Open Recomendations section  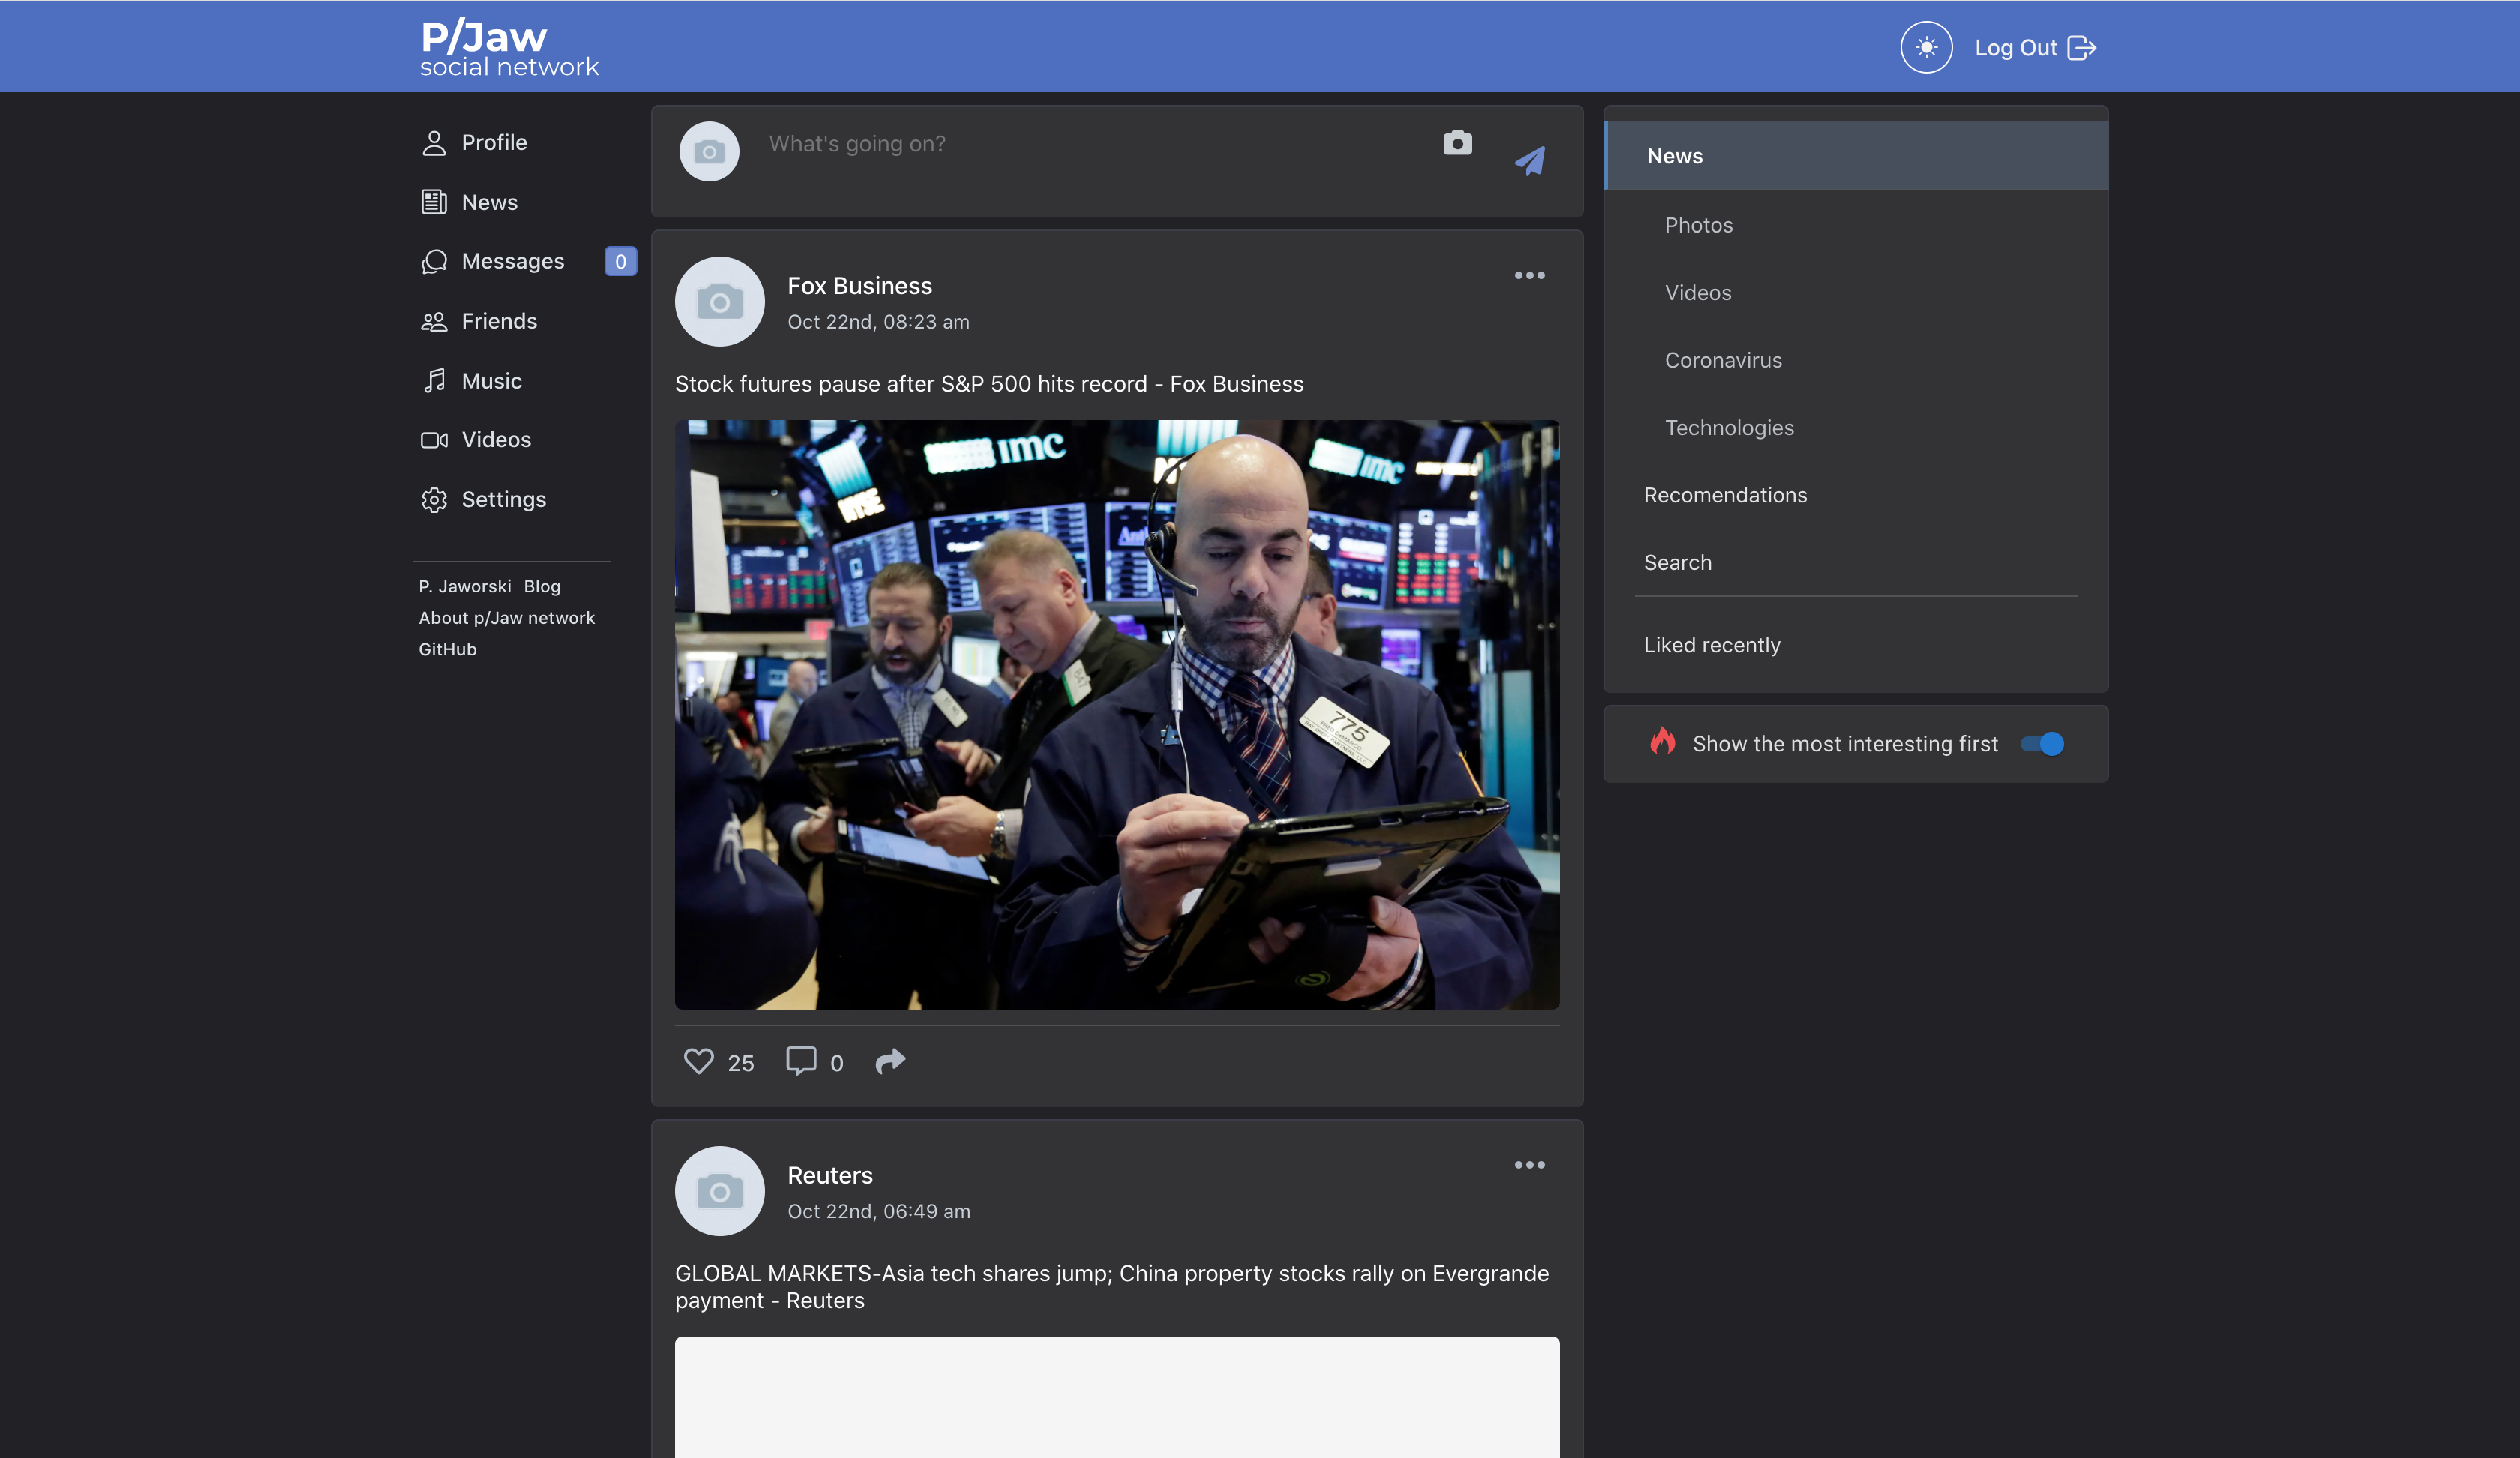point(1725,495)
